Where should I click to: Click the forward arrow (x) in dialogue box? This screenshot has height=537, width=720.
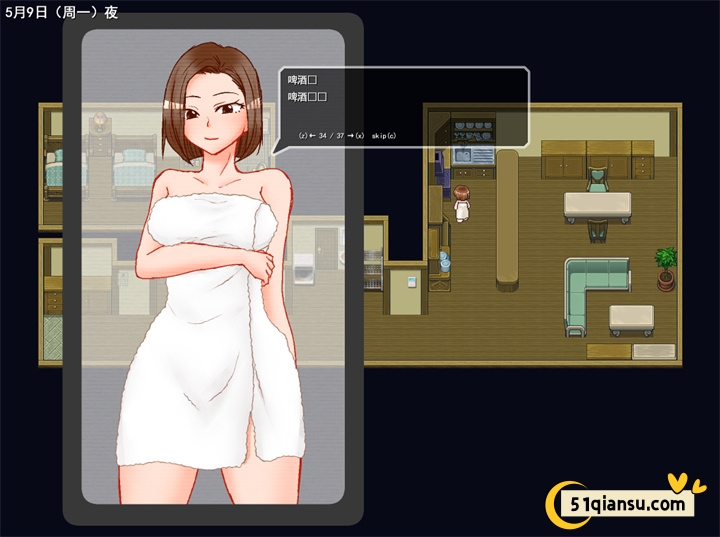354,135
